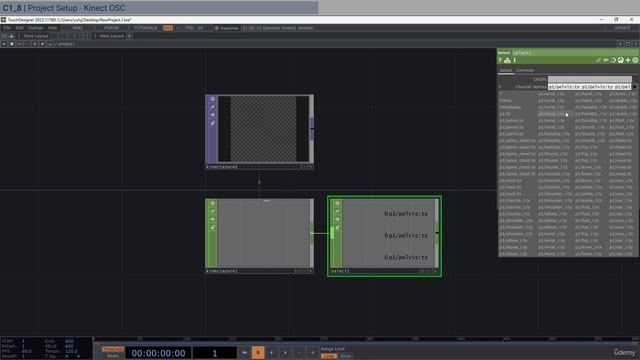This screenshot has width=640, height=360.
Task: Click the /project1 network path
Action: pyautogui.click(x=65, y=44)
